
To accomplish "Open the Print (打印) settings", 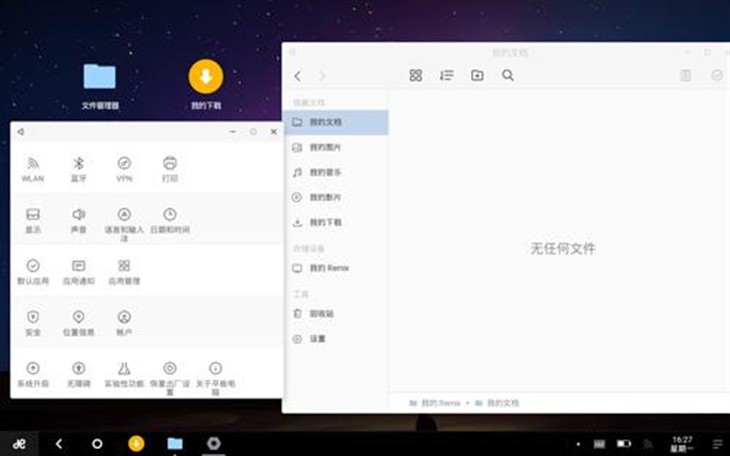I will coord(170,169).
